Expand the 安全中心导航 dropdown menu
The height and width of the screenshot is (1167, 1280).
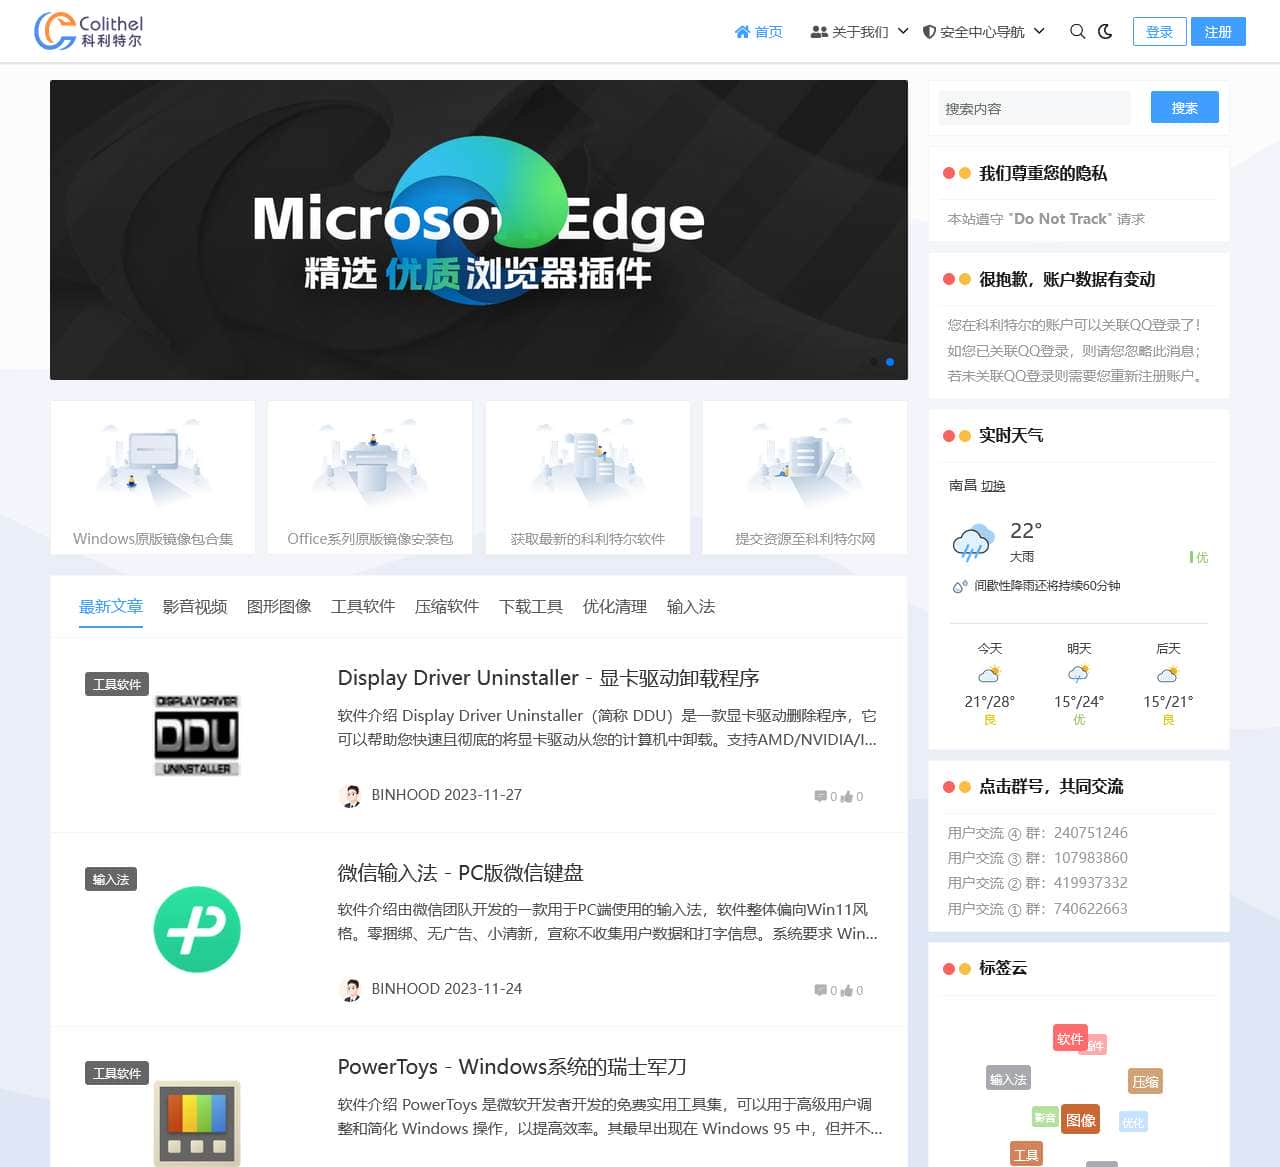coord(983,32)
